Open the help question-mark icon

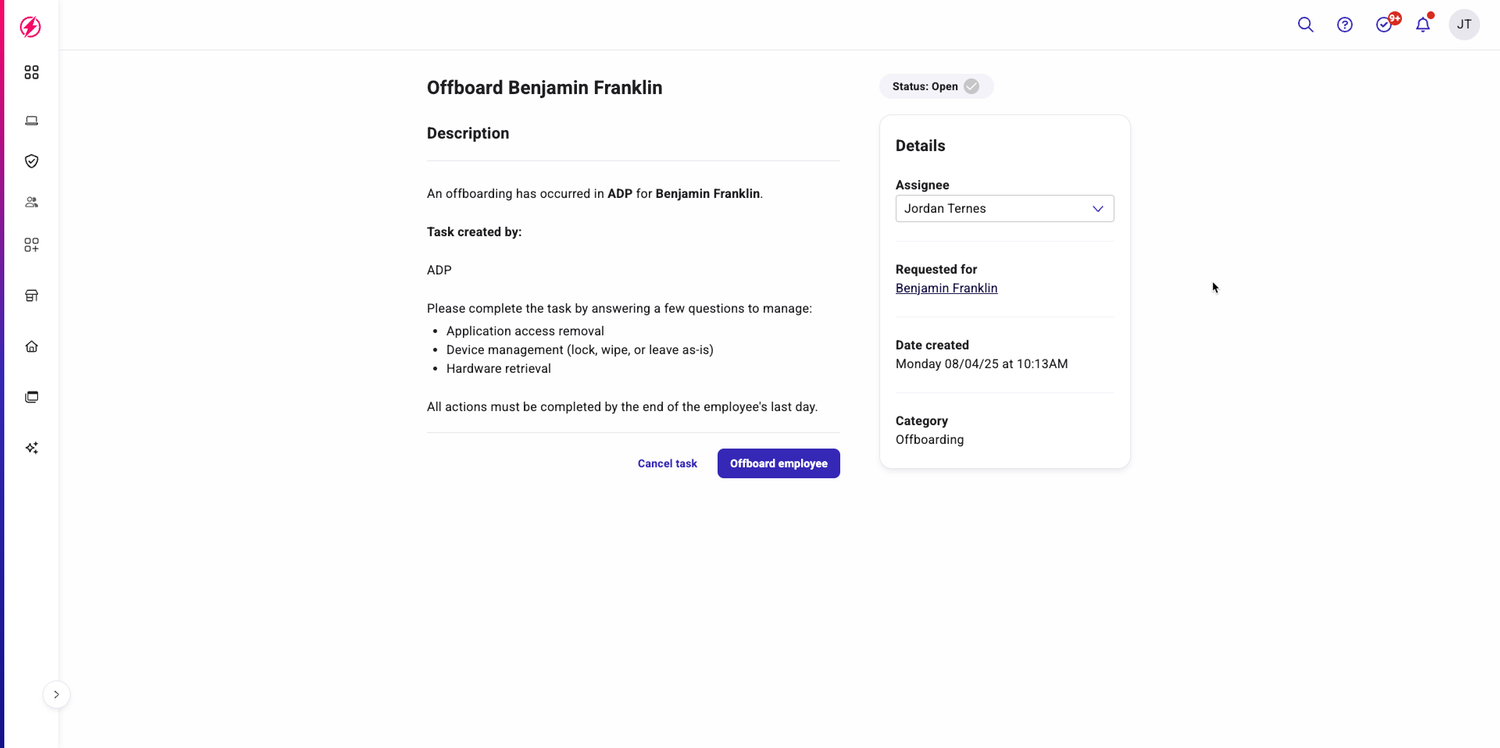point(1344,24)
